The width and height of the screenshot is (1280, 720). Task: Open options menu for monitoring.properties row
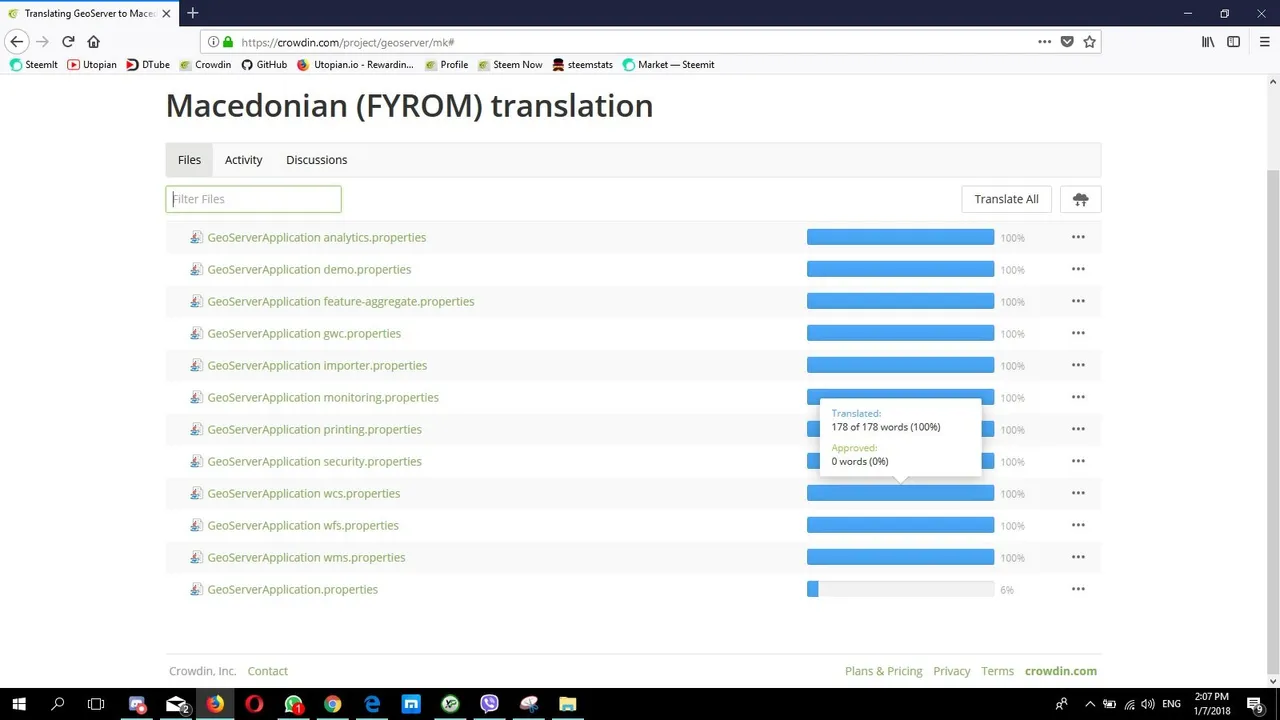(1078, 397)
